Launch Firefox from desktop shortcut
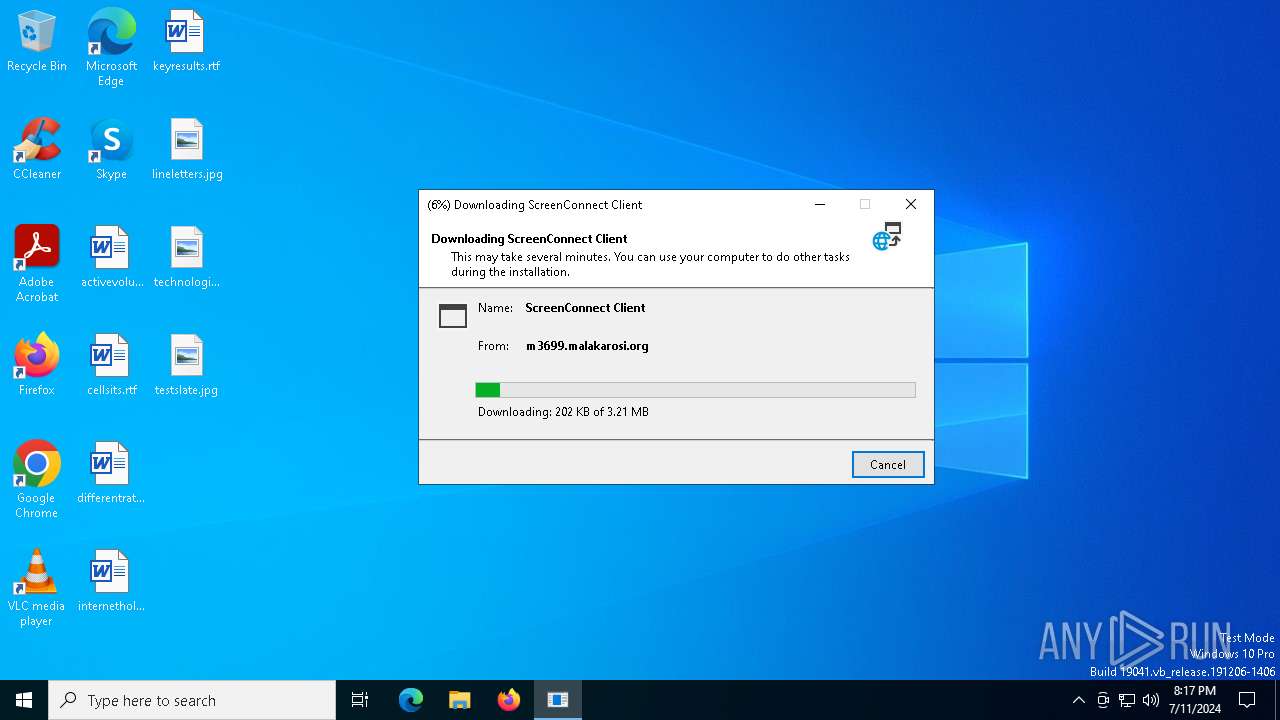The image size is (1280, 720). pos(37,366)
